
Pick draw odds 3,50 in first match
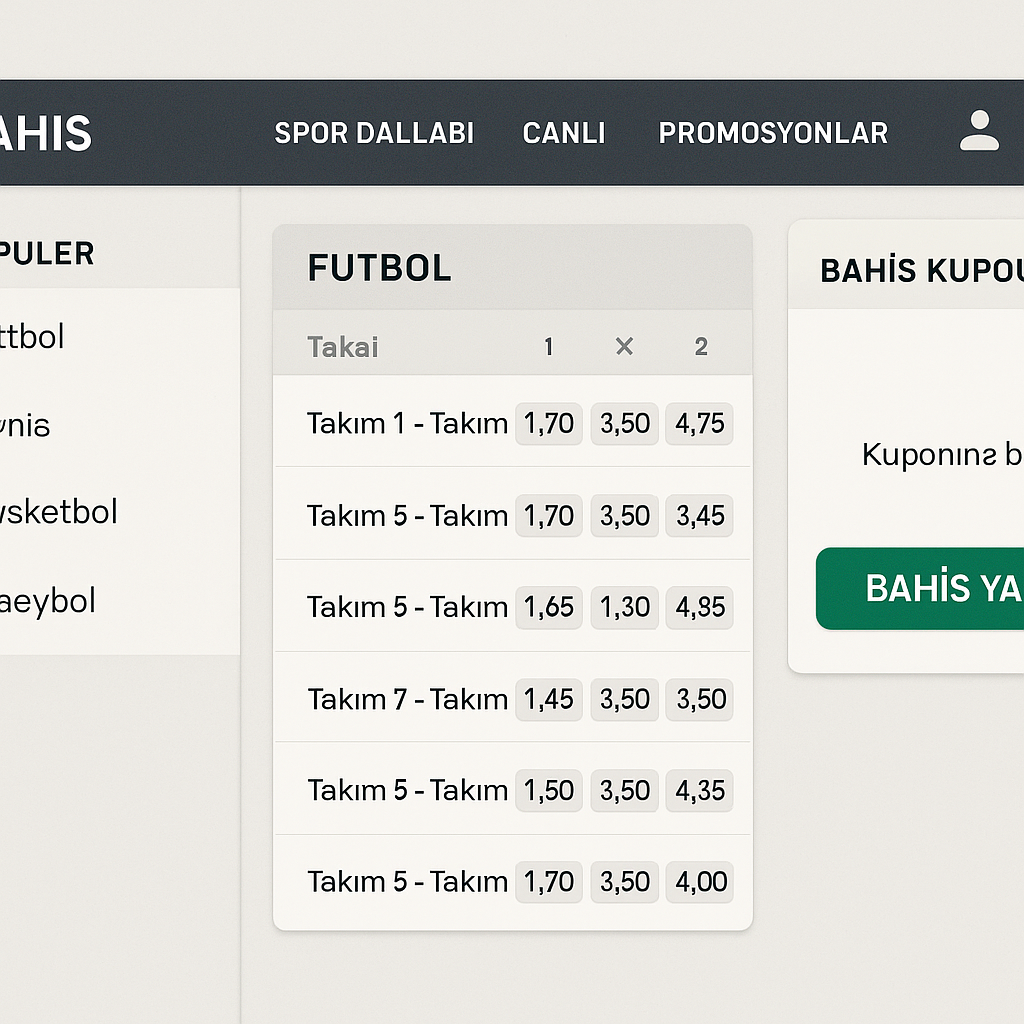pos(625,423)
